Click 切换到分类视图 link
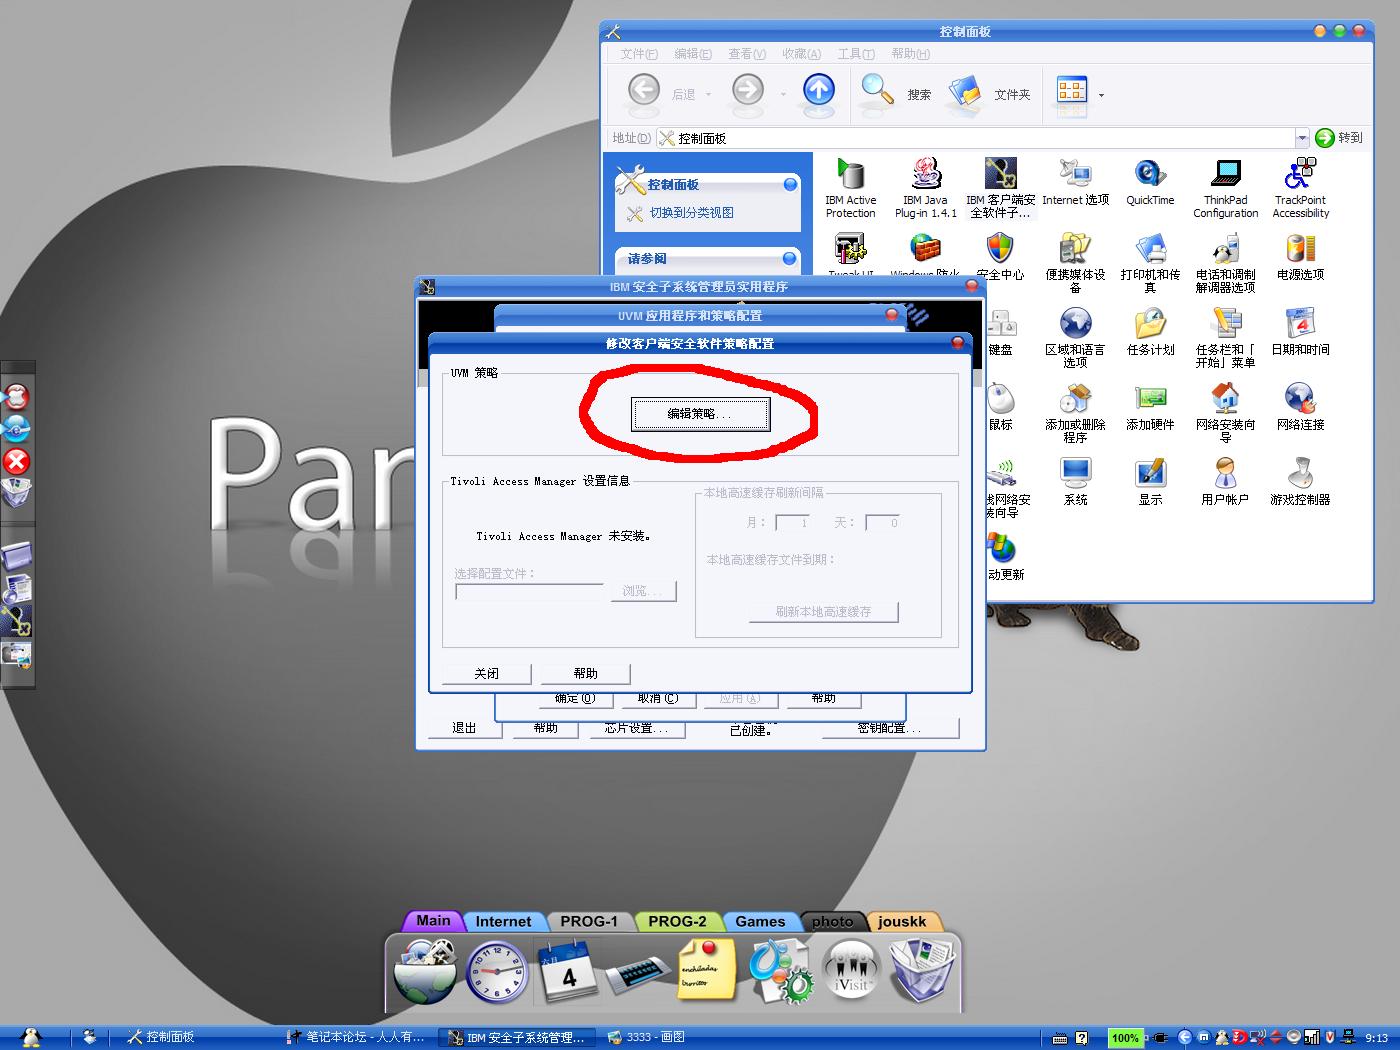This screenshot has width=1400, height=1050. pyautogui.click(x=691, y=213)
